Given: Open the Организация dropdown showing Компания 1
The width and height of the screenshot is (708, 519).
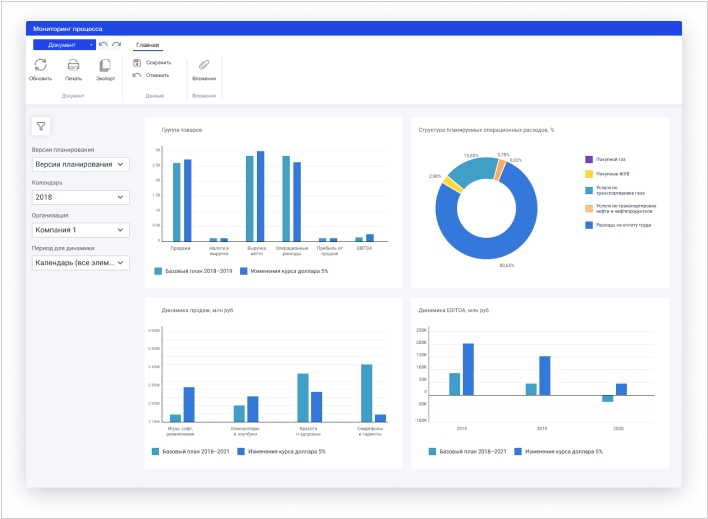Looking at the screenshot, I should click(x=80, y=230).
